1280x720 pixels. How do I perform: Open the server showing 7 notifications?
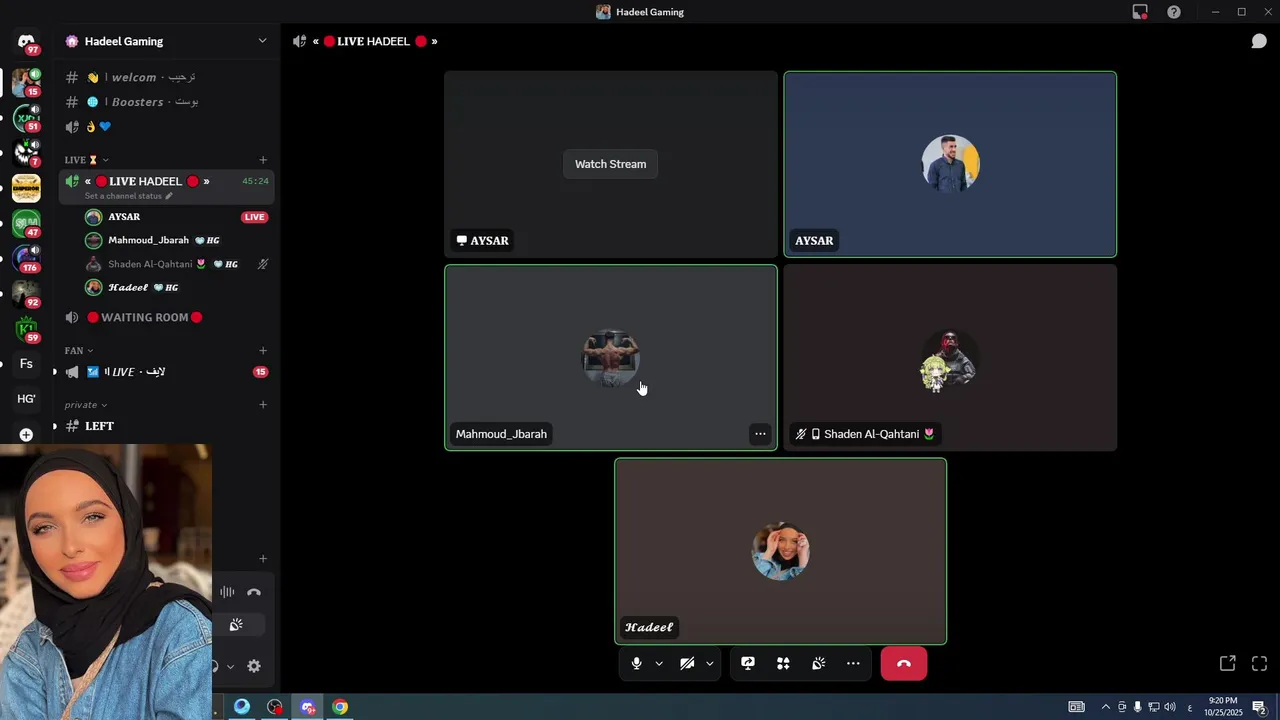26,153
